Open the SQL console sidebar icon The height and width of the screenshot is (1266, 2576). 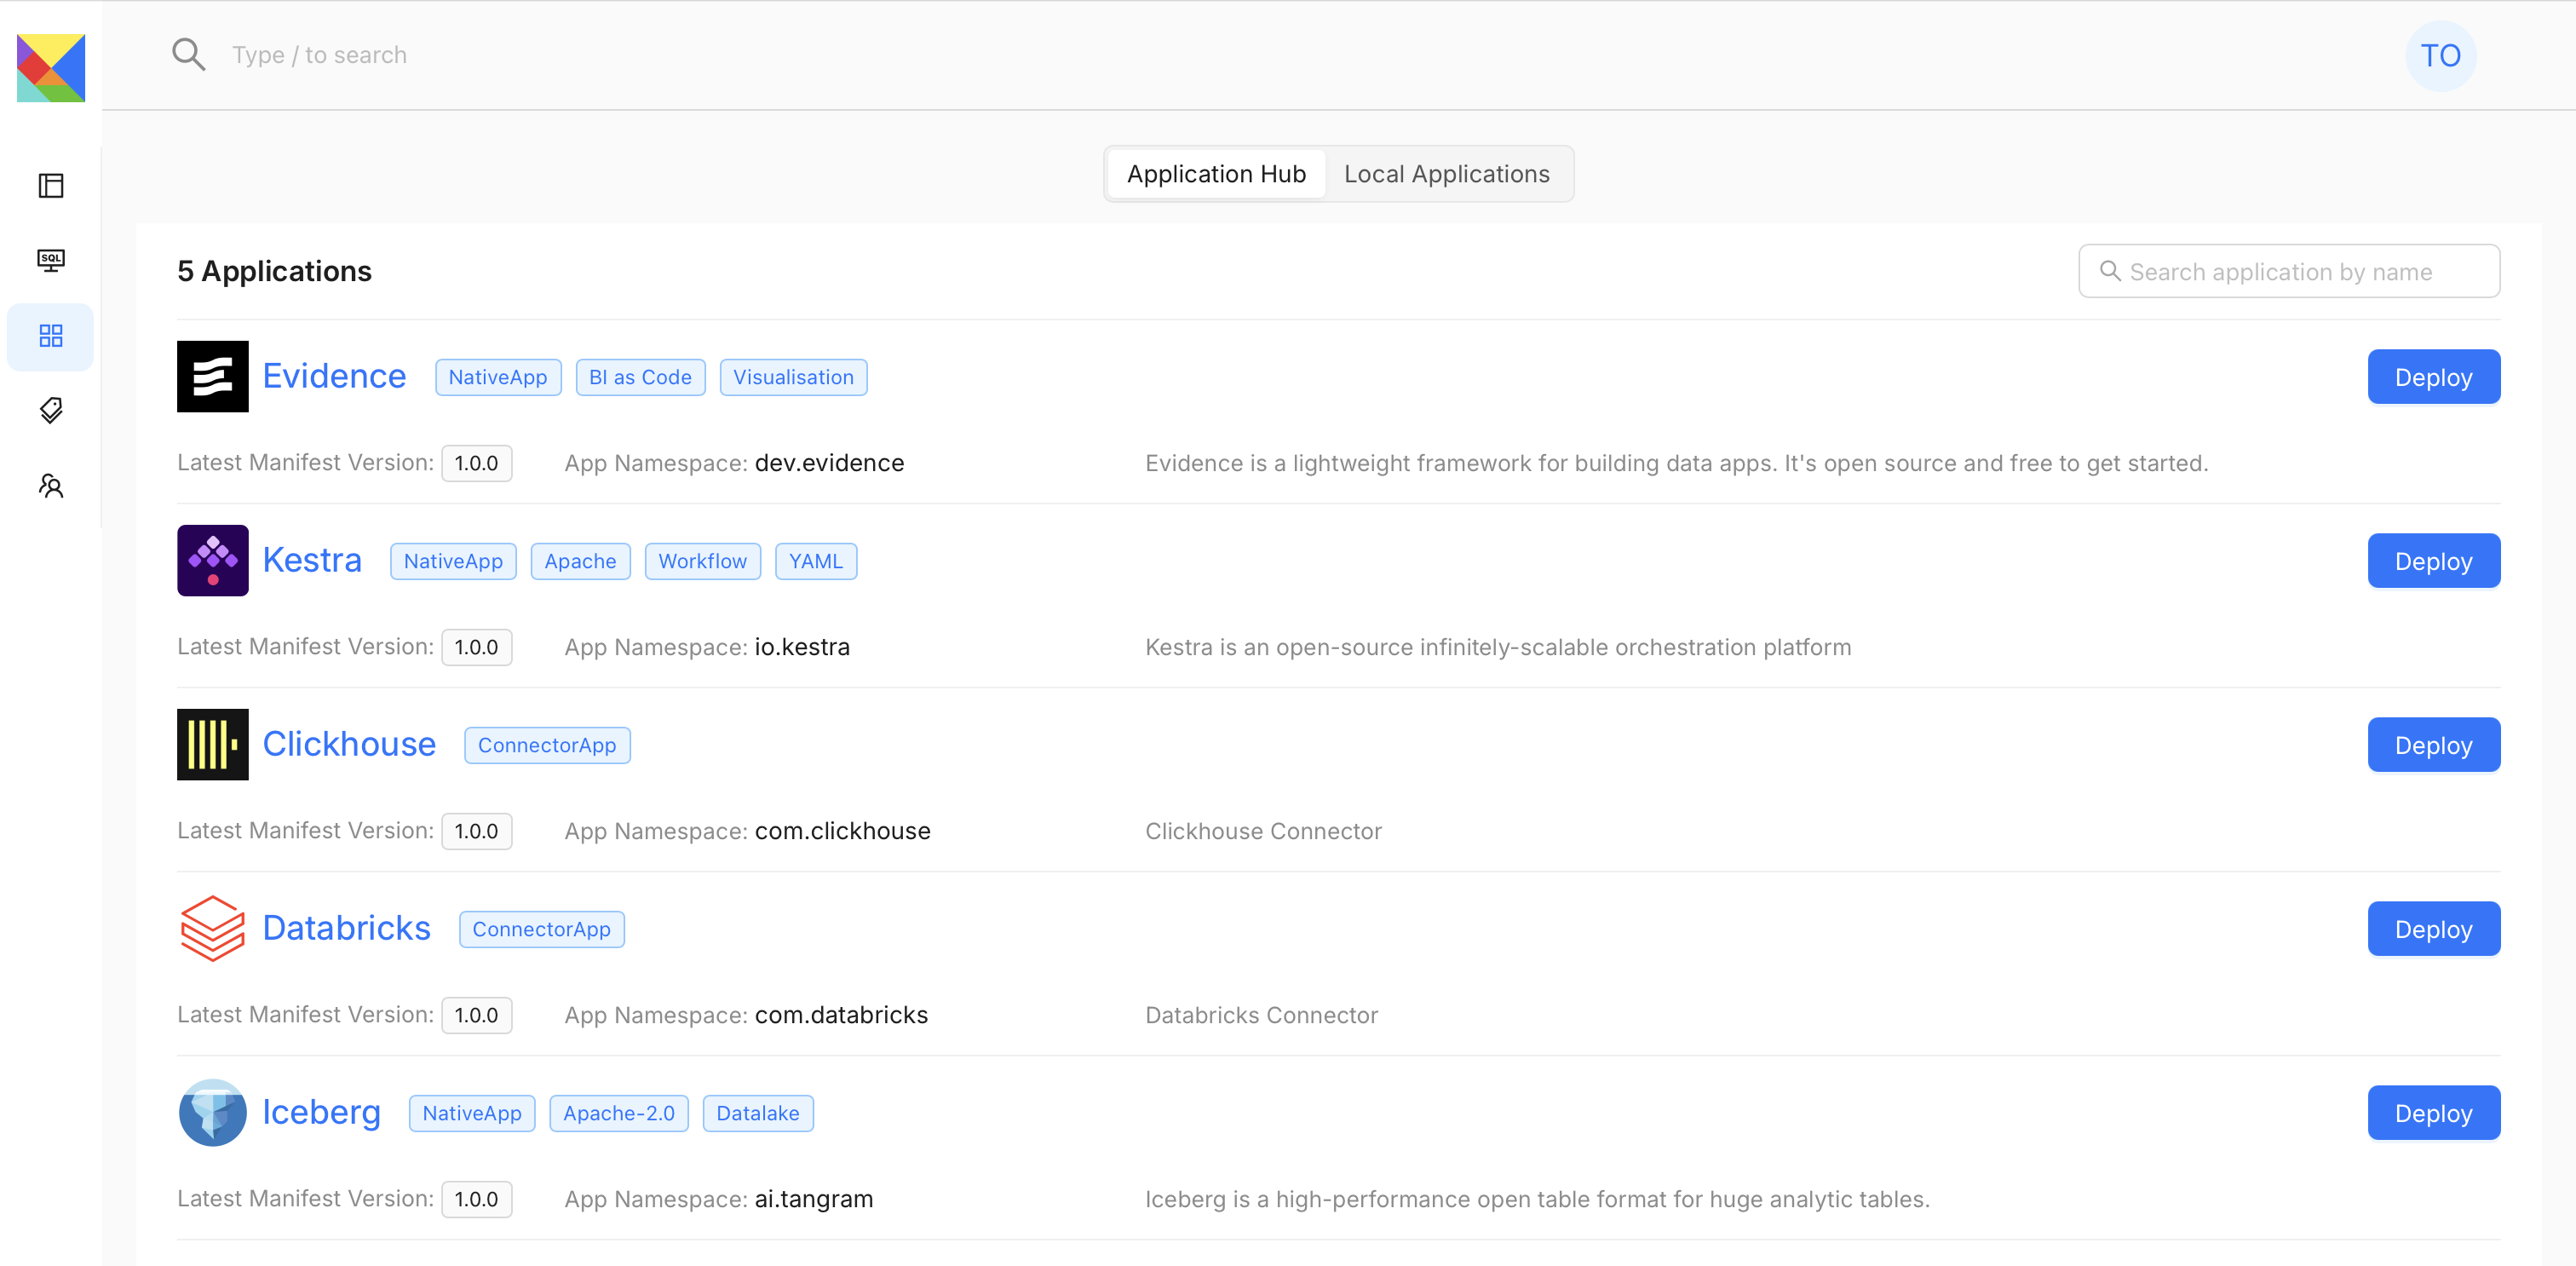tap(51, 260)
